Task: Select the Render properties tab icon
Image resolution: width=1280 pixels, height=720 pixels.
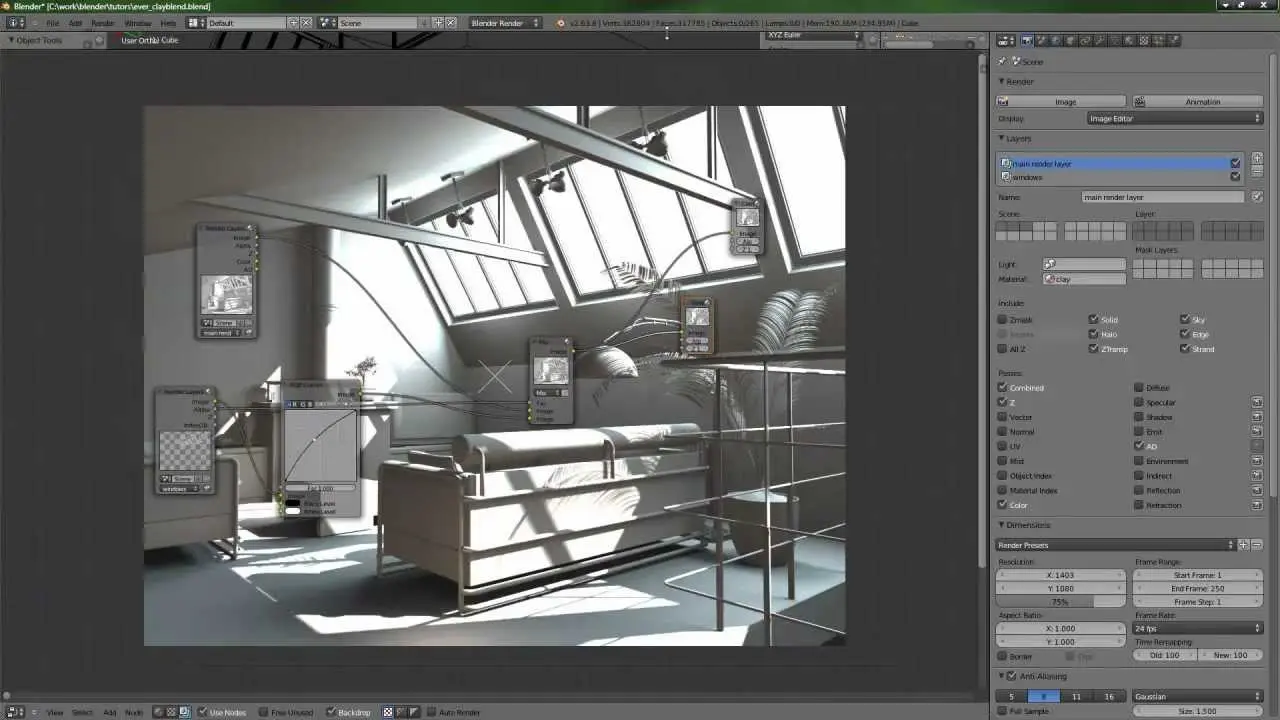Action: 1026,40
